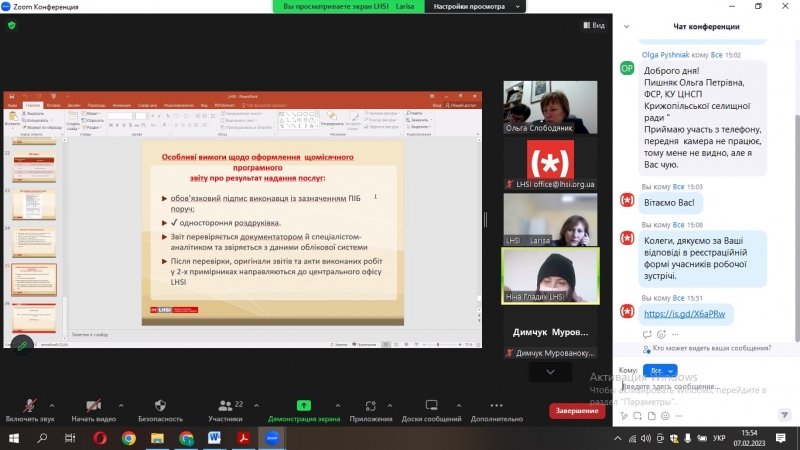The width and height of the screenshot is (800, 450).
Task: Click the green encryption shield icon
Action: 12,25
